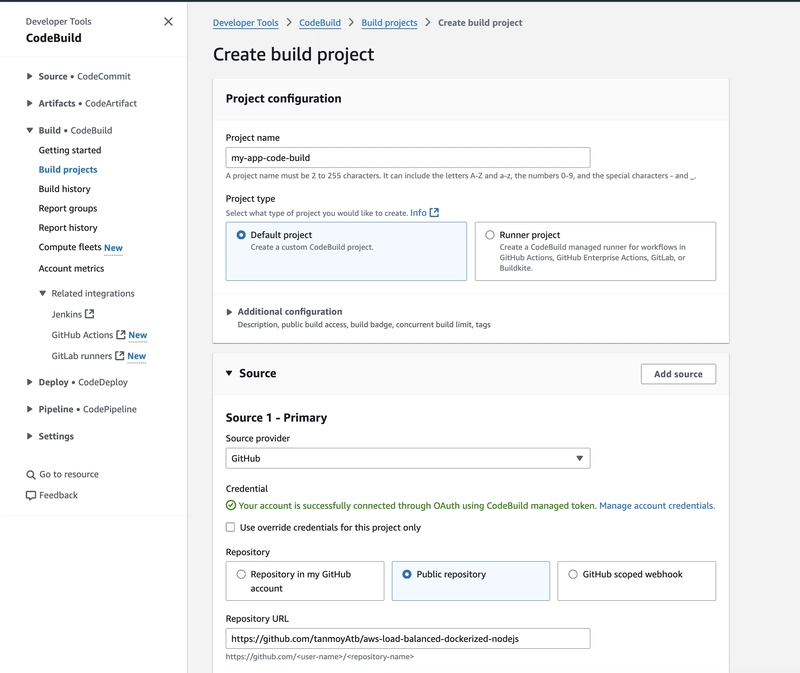Open Build history page
Screen dimensions: 800x673
64,189
